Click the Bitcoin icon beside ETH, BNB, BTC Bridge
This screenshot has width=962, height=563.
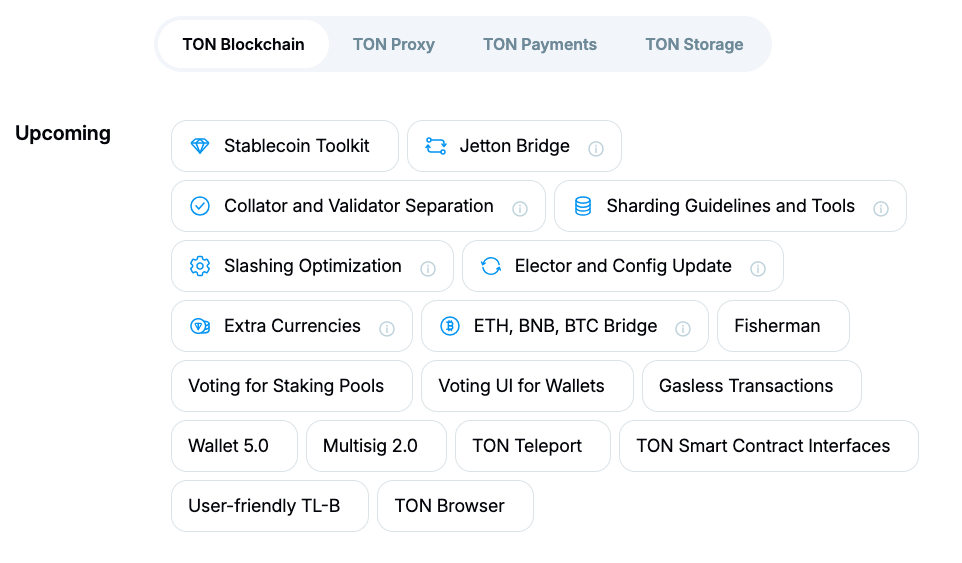450,326
